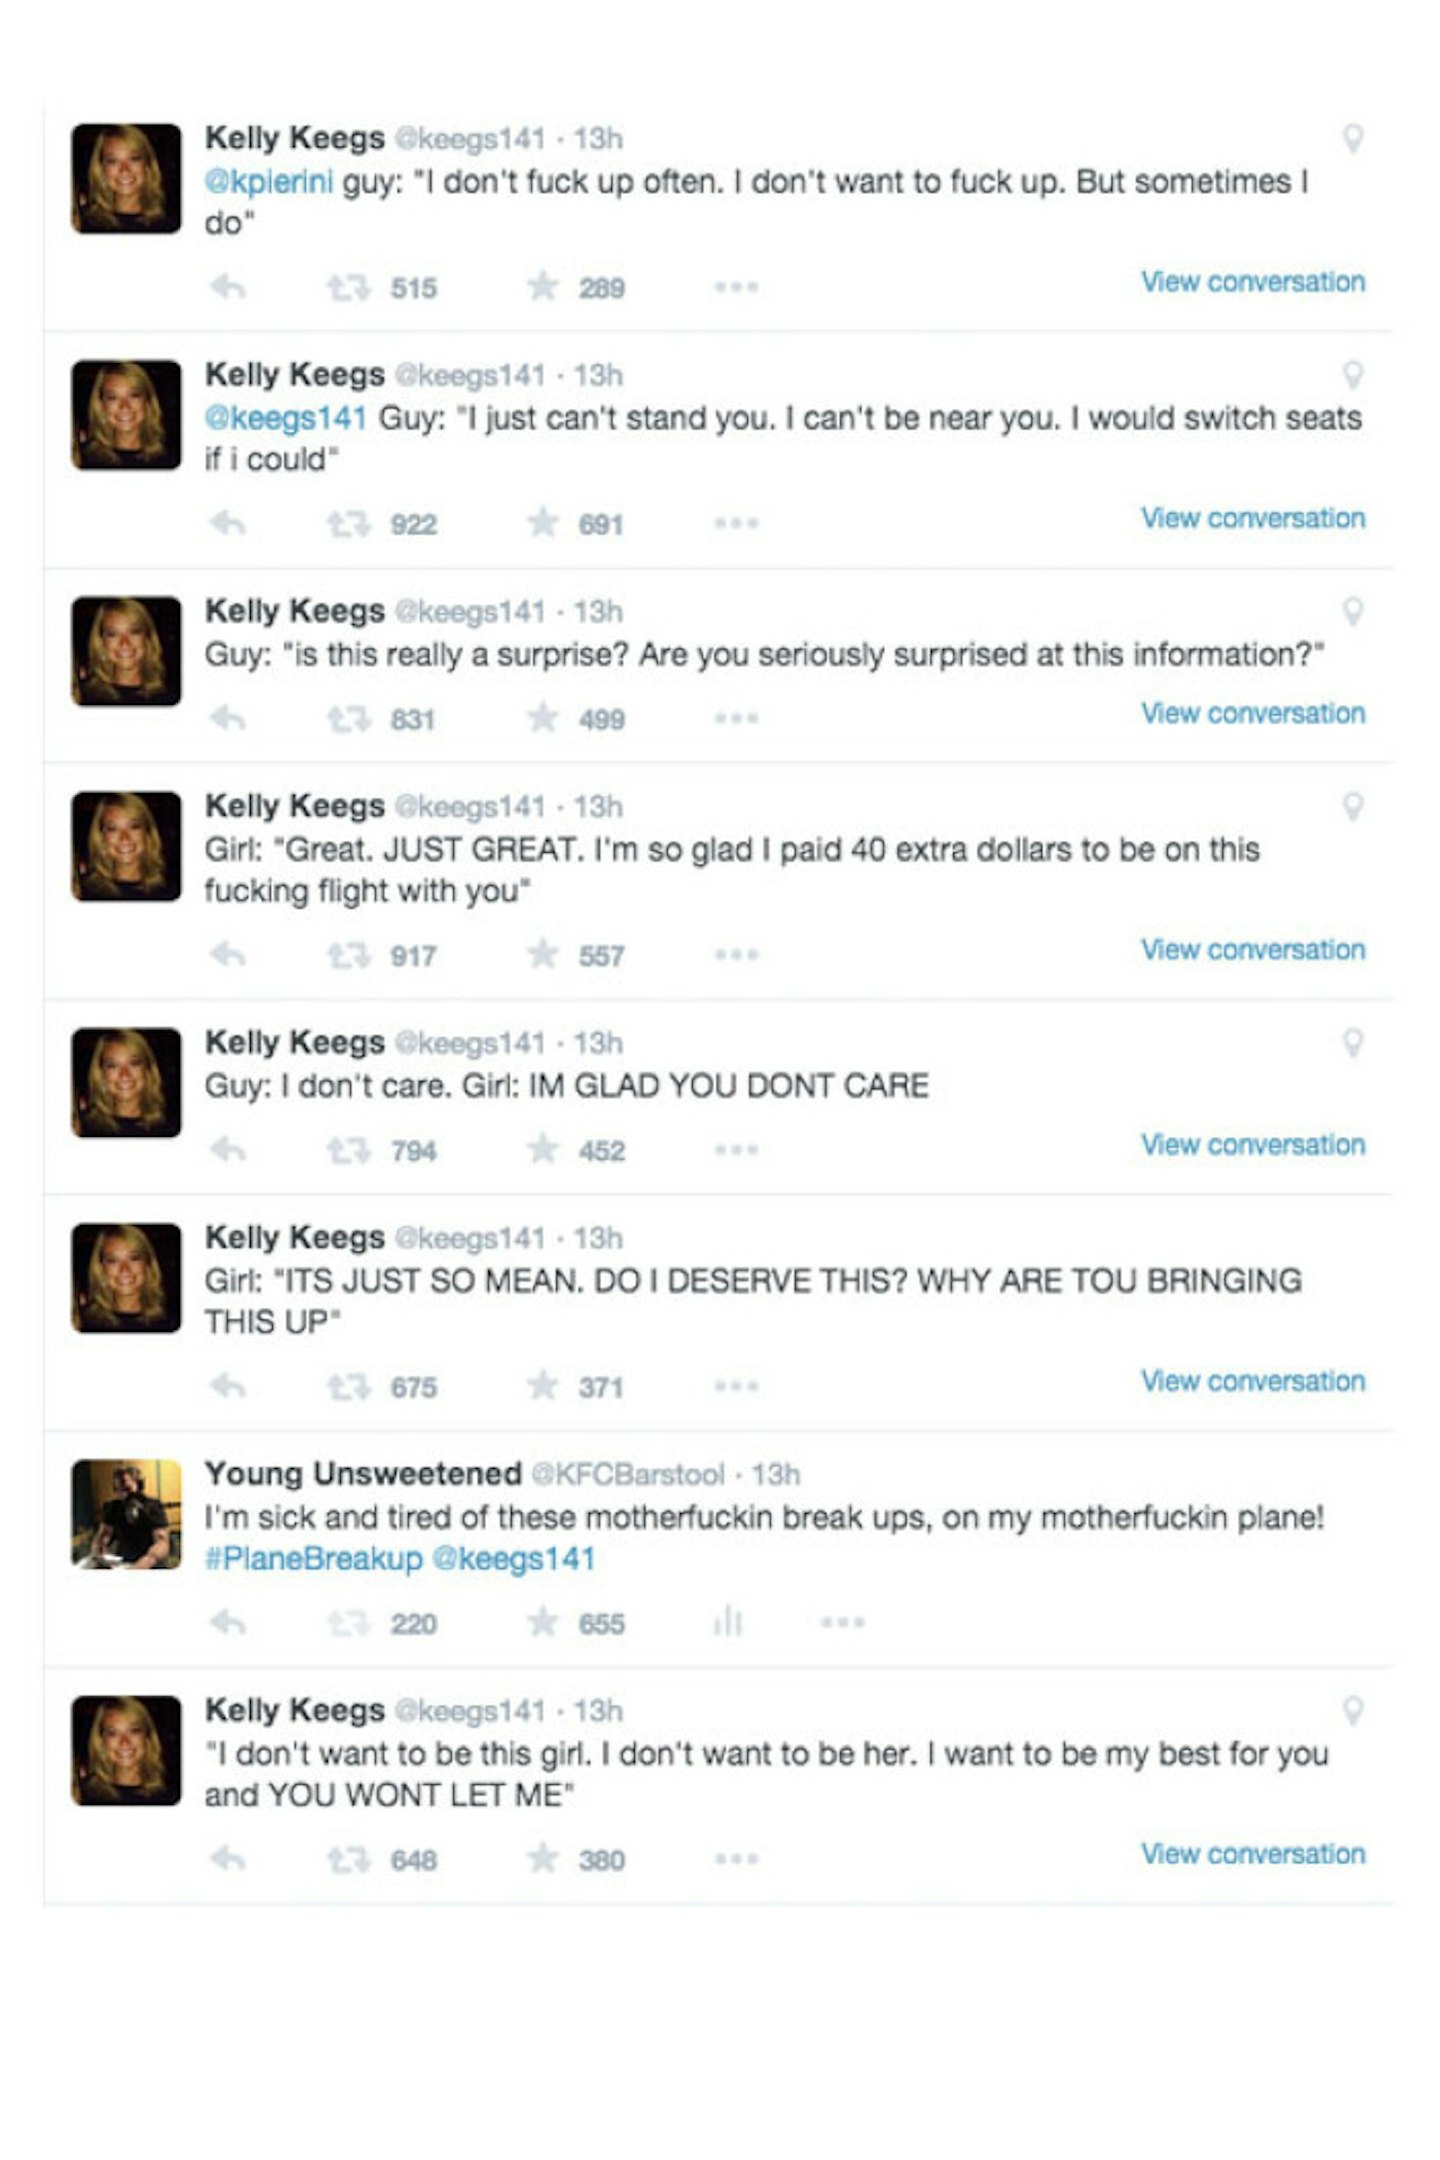Reply to the "I don't fuck up often" tweet
Image resolution: width=1440 pixels, height=2160 pixels.
[x=228, y=288]
